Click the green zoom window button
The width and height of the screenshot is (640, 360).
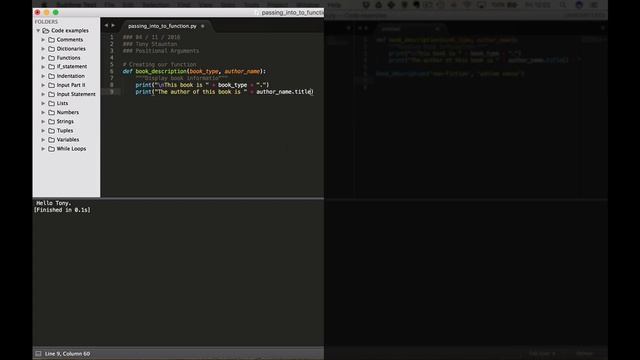[x=56, y=13]
